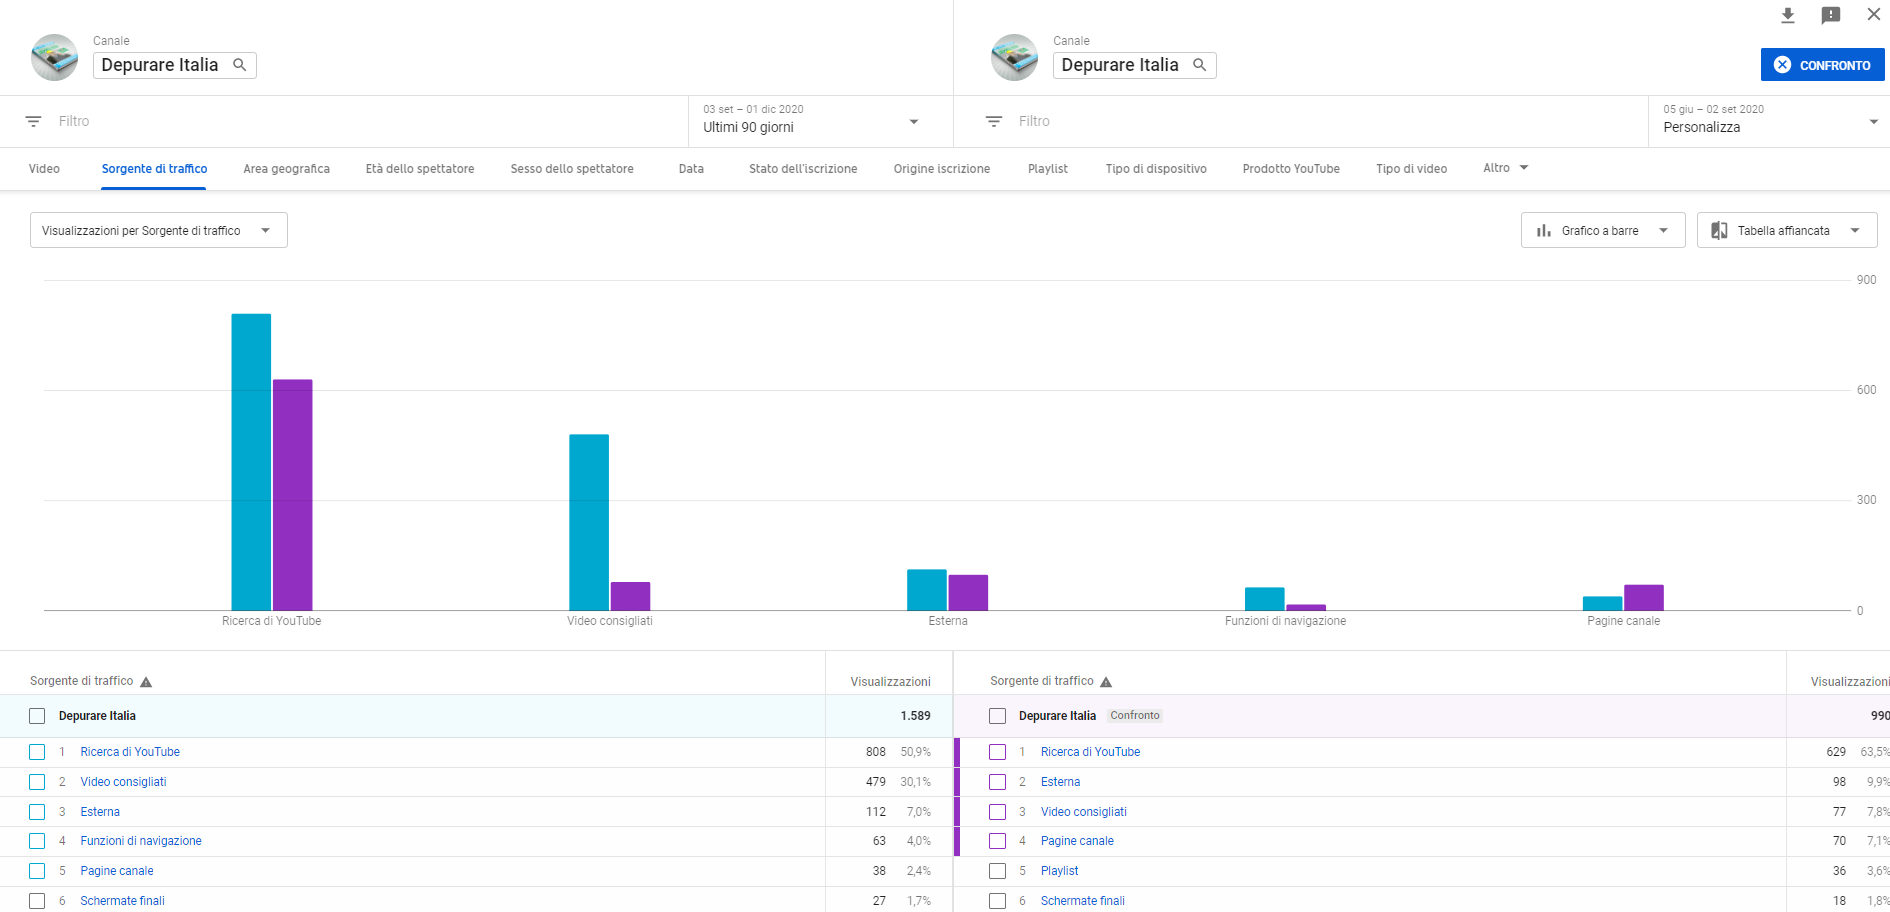Viewport: 1890px width, 912px height.
Task: Open right Esterna traffic source link
Action: (1060, 782)
